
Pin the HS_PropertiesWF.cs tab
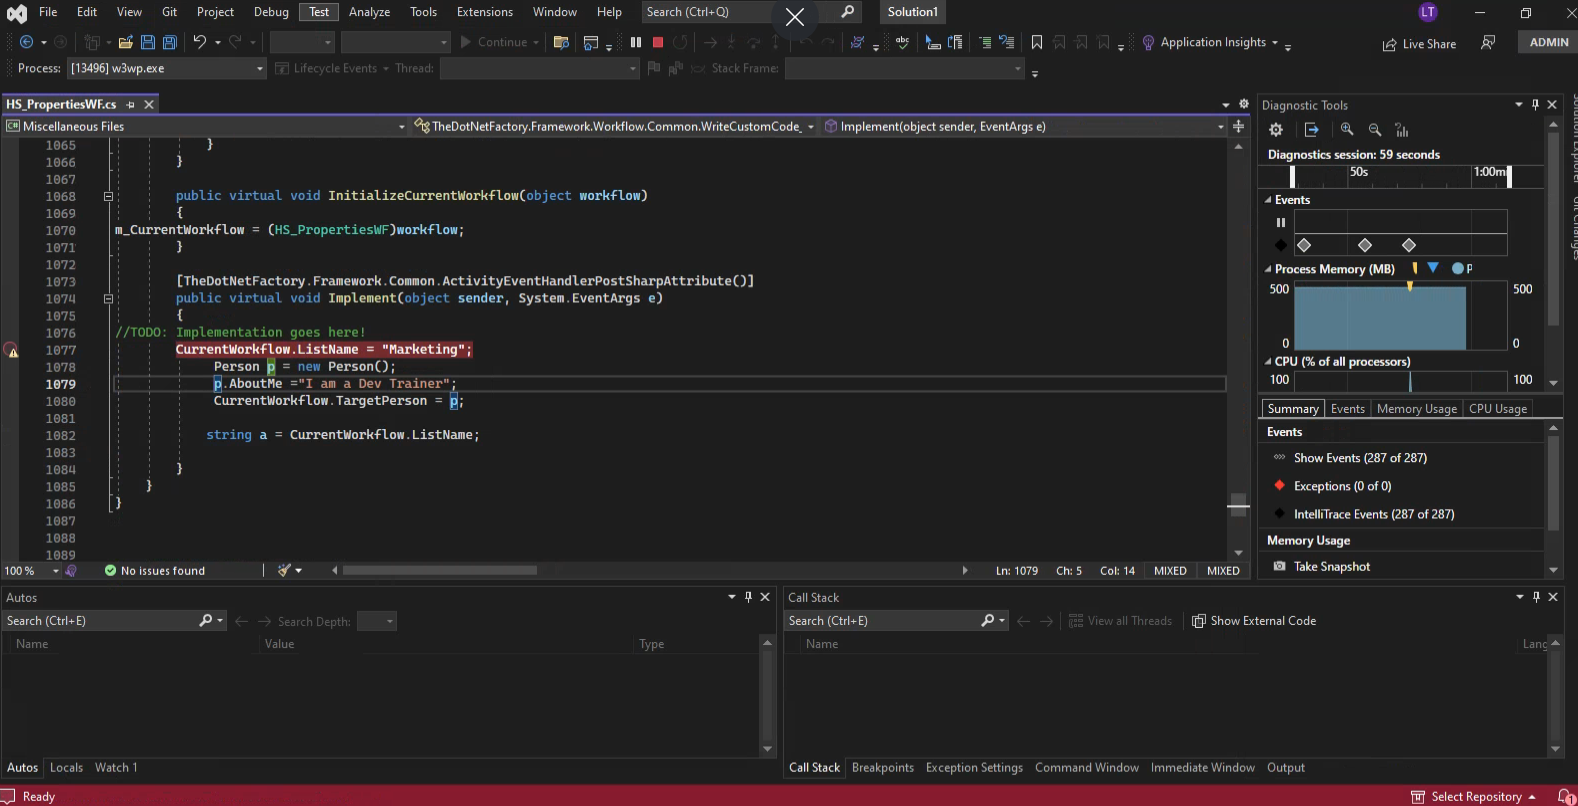130,104
